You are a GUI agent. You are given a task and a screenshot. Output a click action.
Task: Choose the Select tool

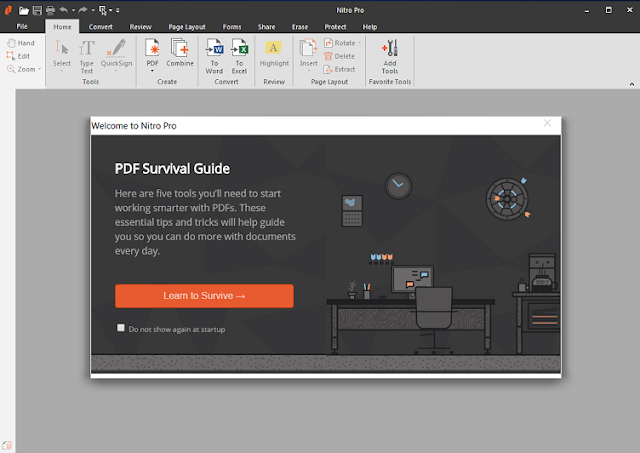click(62, 55)
